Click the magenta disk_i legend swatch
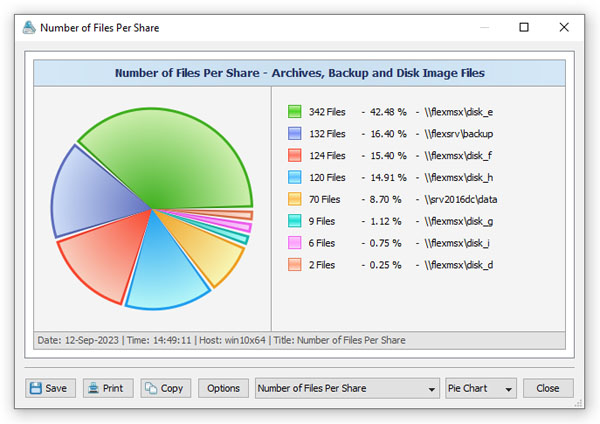600x424 pixels. coord(294,243)
